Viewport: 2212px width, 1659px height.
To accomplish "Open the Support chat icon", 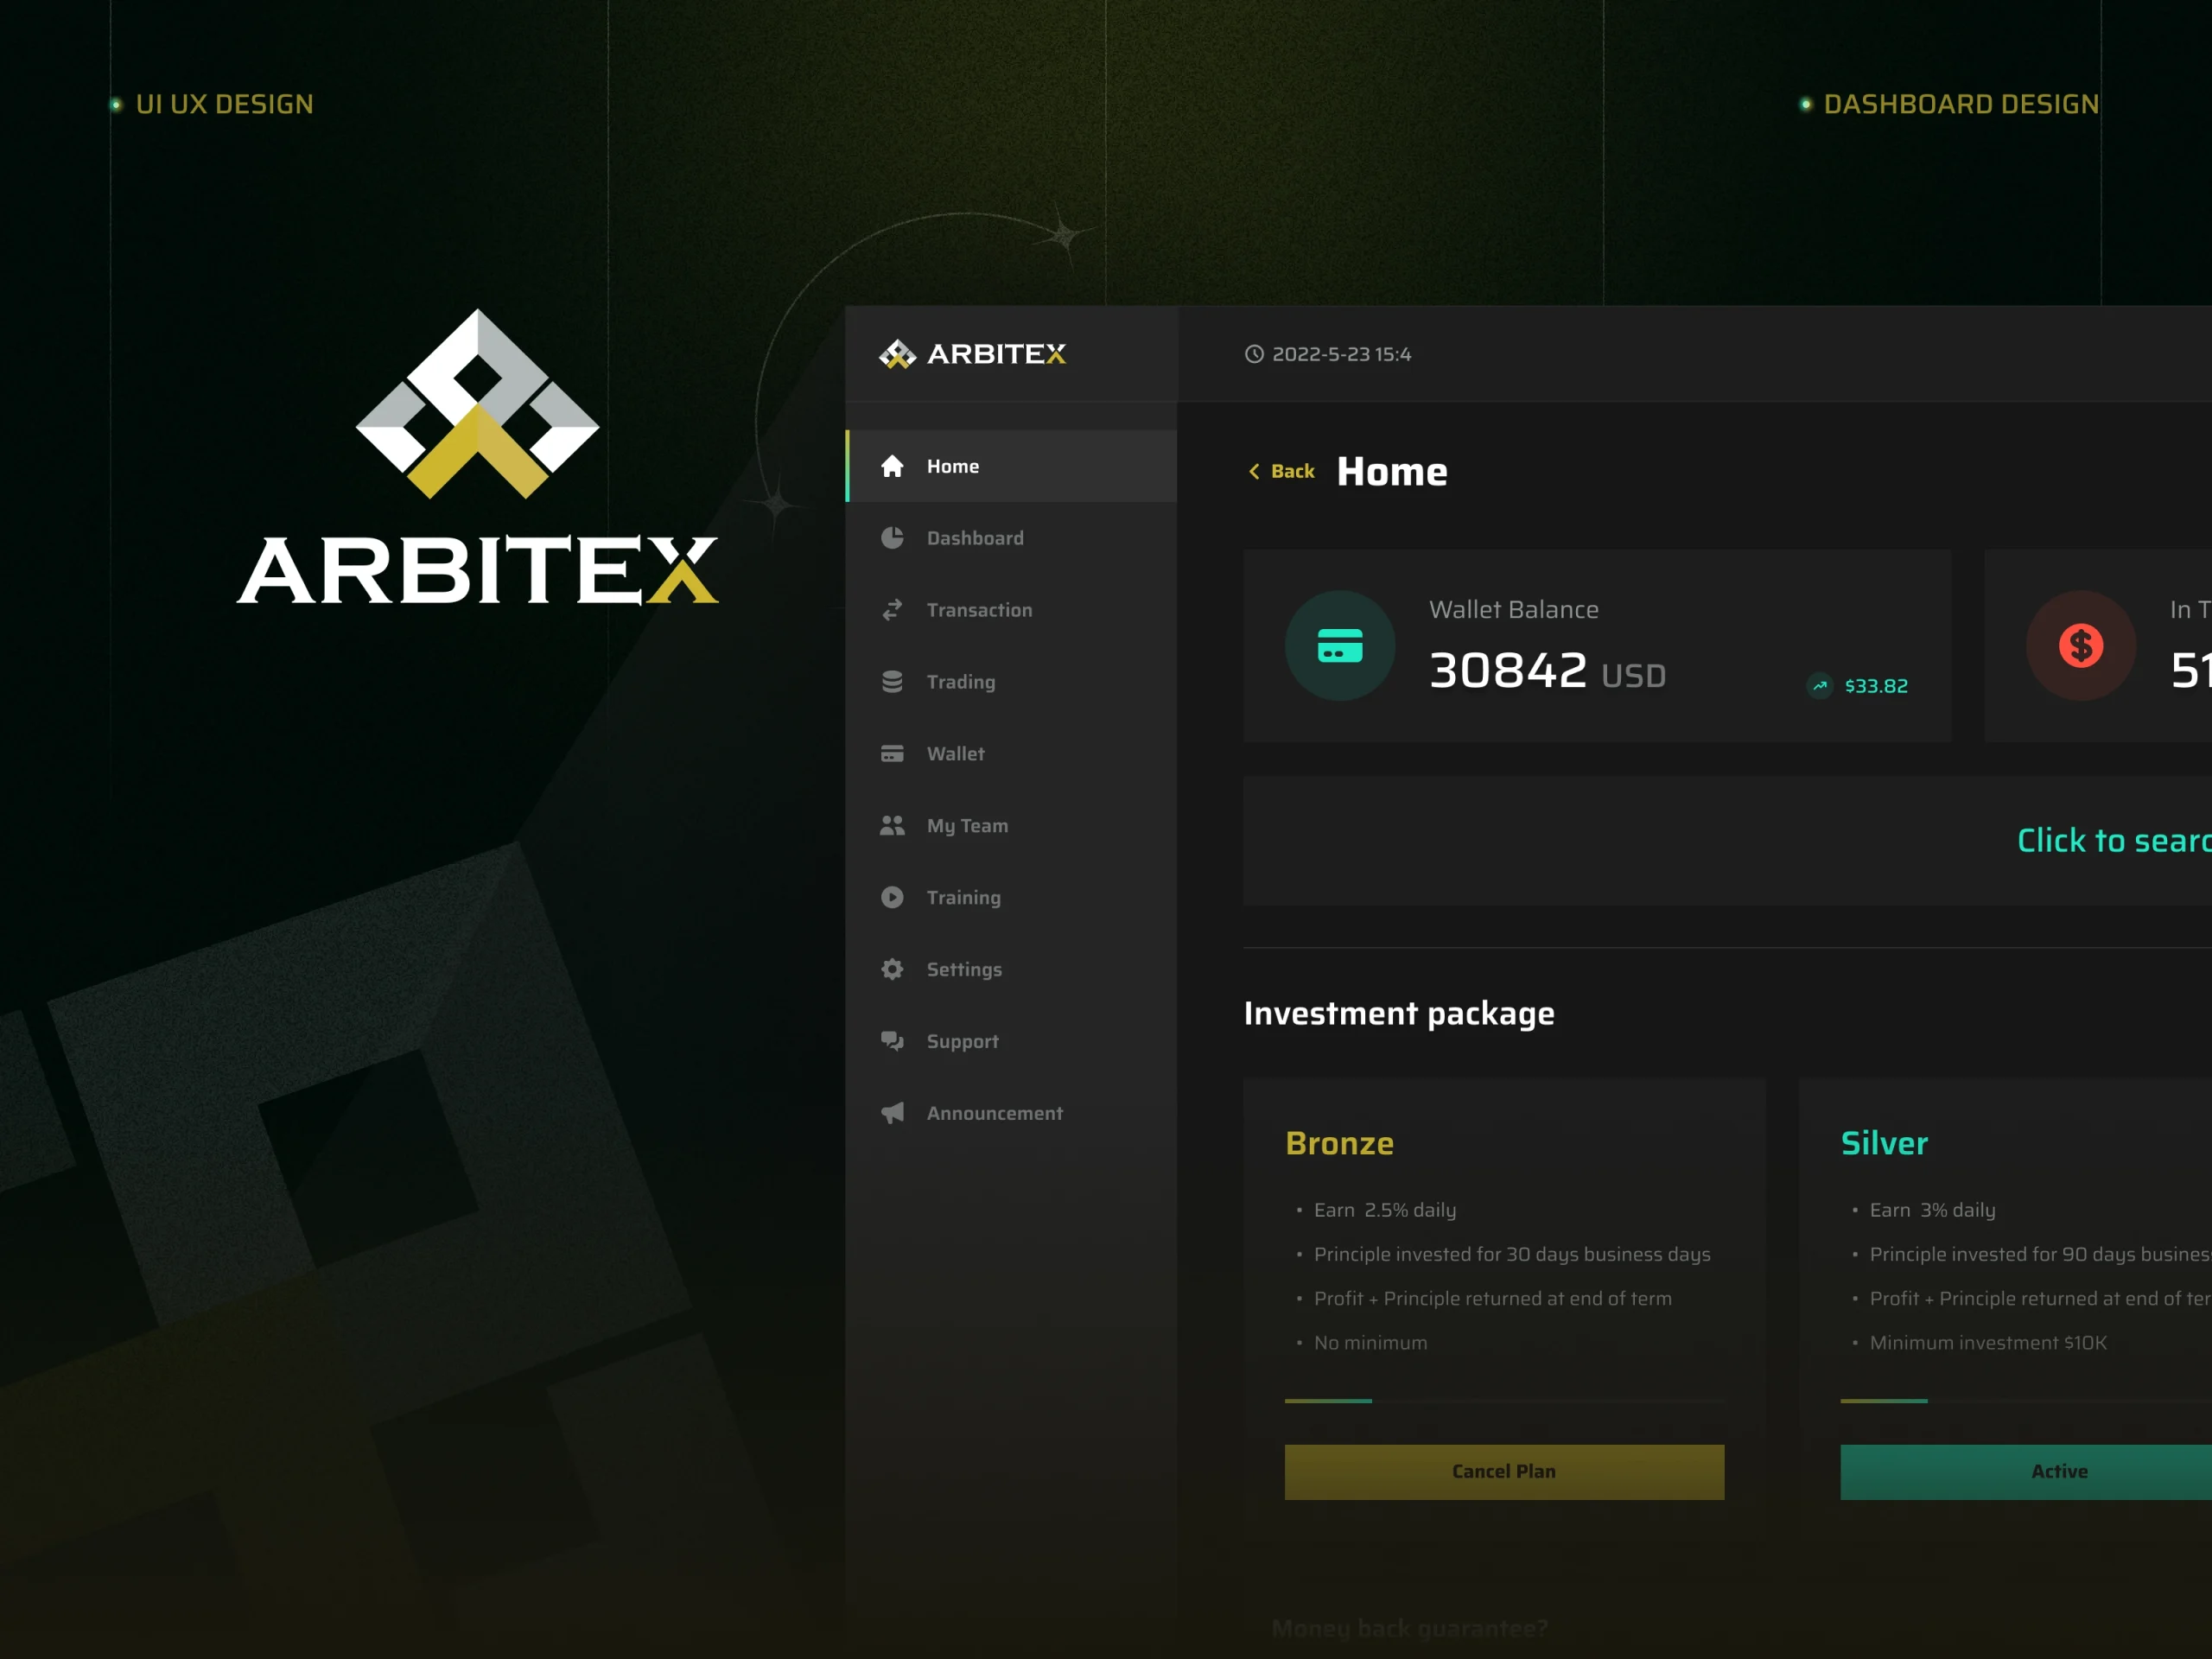I will (893, 1041).
